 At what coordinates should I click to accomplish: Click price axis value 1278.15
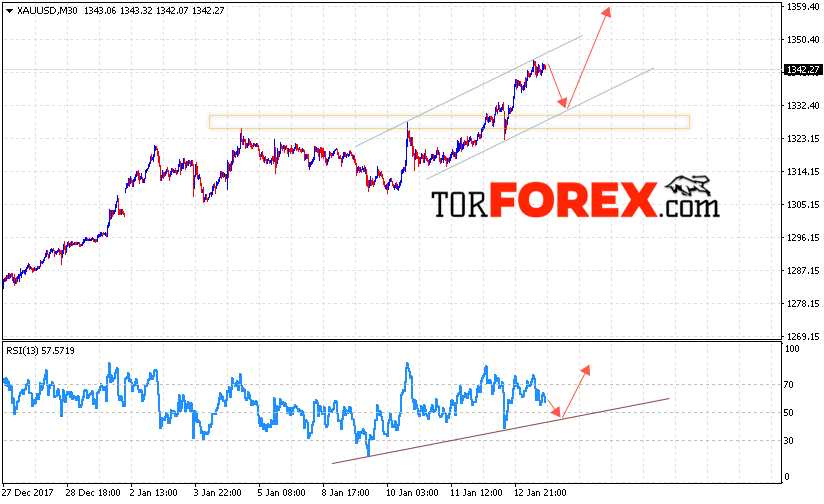pyautogui.click(x=802, y=304)
